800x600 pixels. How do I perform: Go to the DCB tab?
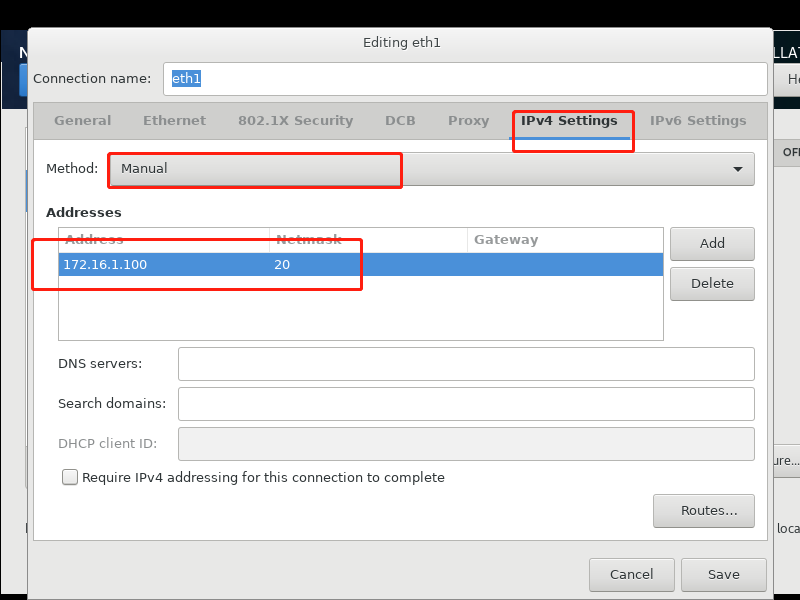400,120
